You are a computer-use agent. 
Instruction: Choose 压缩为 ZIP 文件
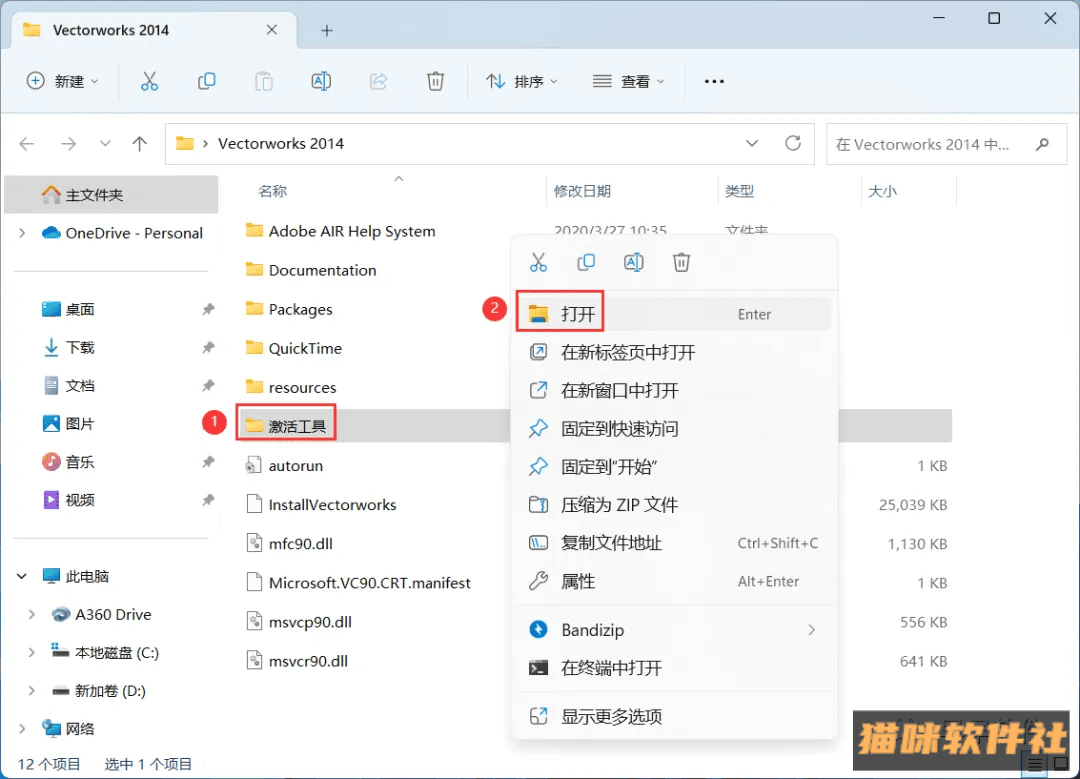click(x=674, y=505)
